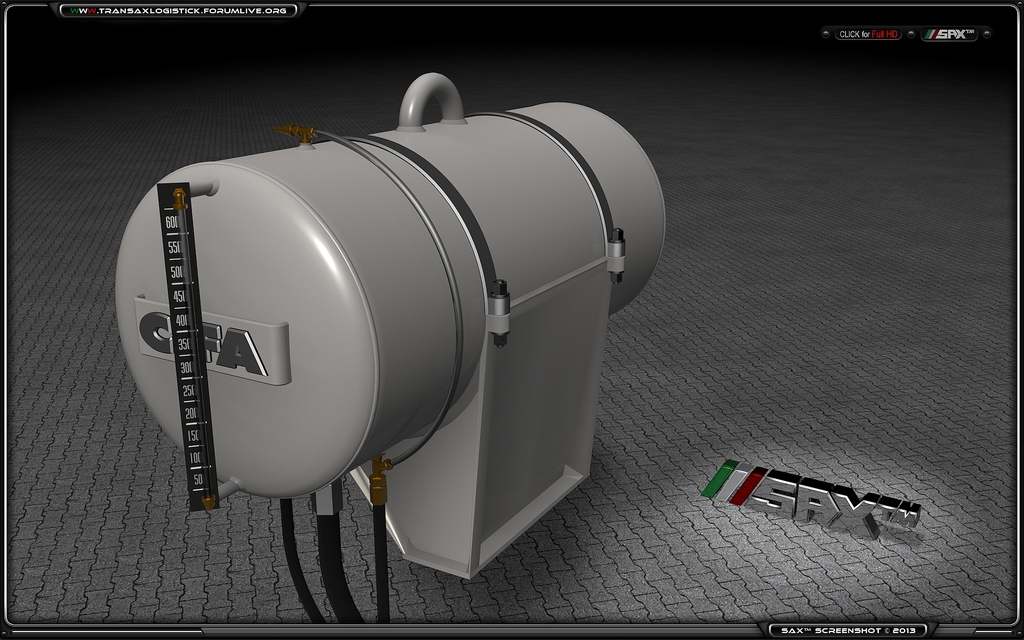Open the transaxlogistick.forumlive.org link
This screenshot has height=640, width=1024.
[x=178, y=10]
